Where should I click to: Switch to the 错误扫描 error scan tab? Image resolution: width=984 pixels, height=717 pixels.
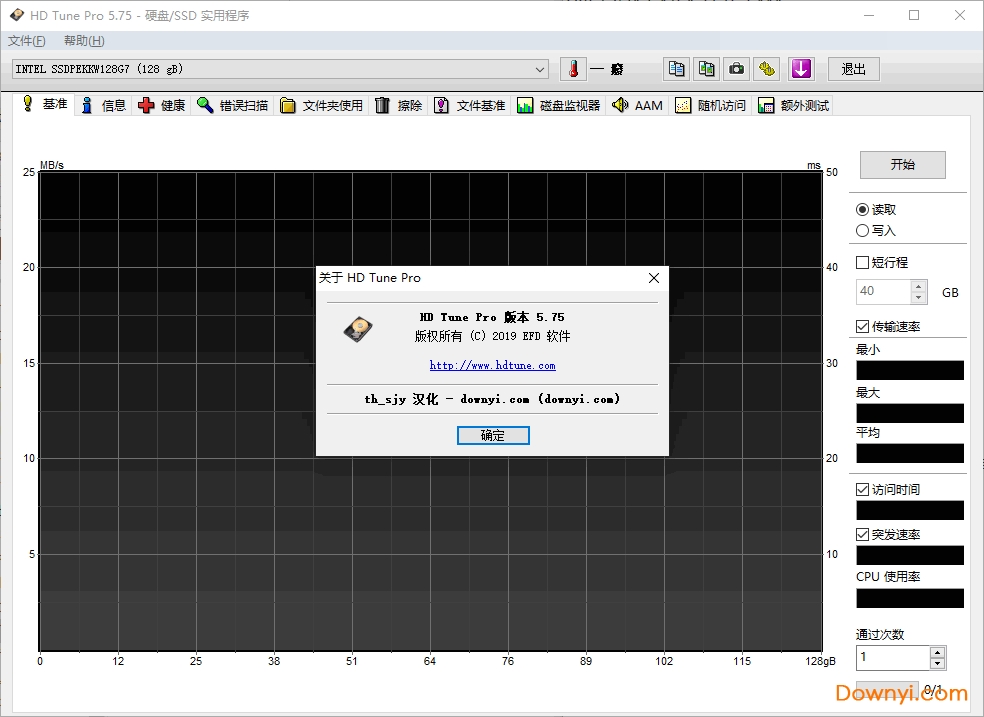[x=233, y=105]
